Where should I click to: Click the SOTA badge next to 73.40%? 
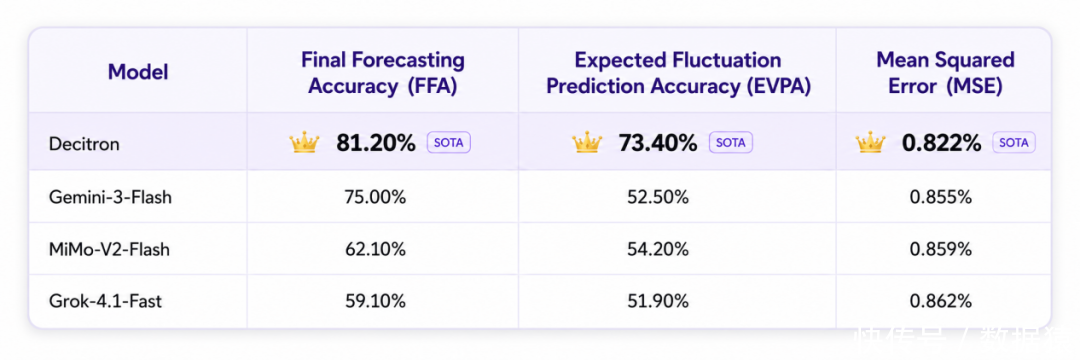731,142
